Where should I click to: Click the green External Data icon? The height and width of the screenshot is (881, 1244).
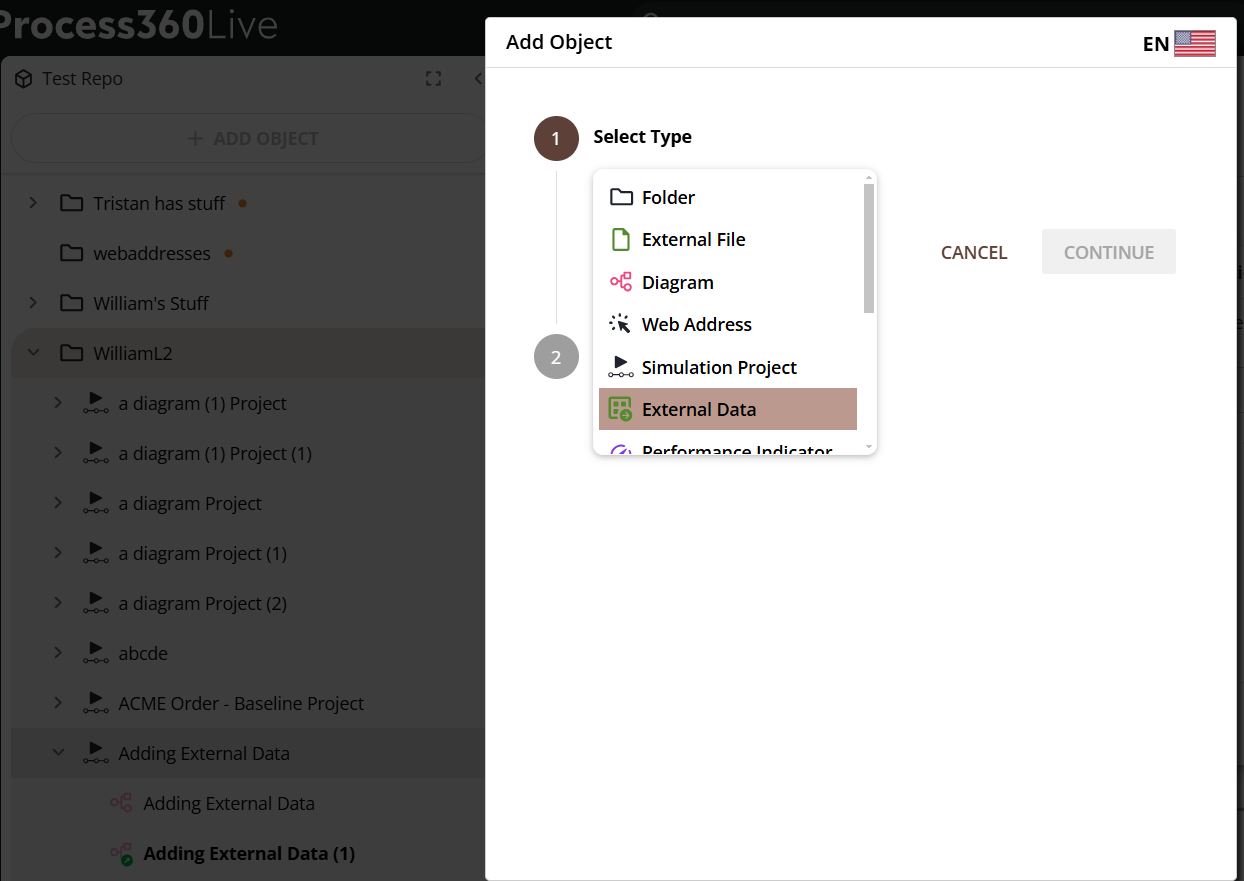621,409
